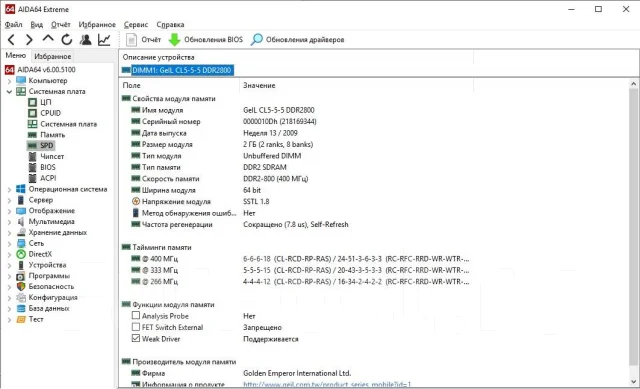Expand the Отображение node
Viewport: 640px width, 389px height.
pos(9,211)
